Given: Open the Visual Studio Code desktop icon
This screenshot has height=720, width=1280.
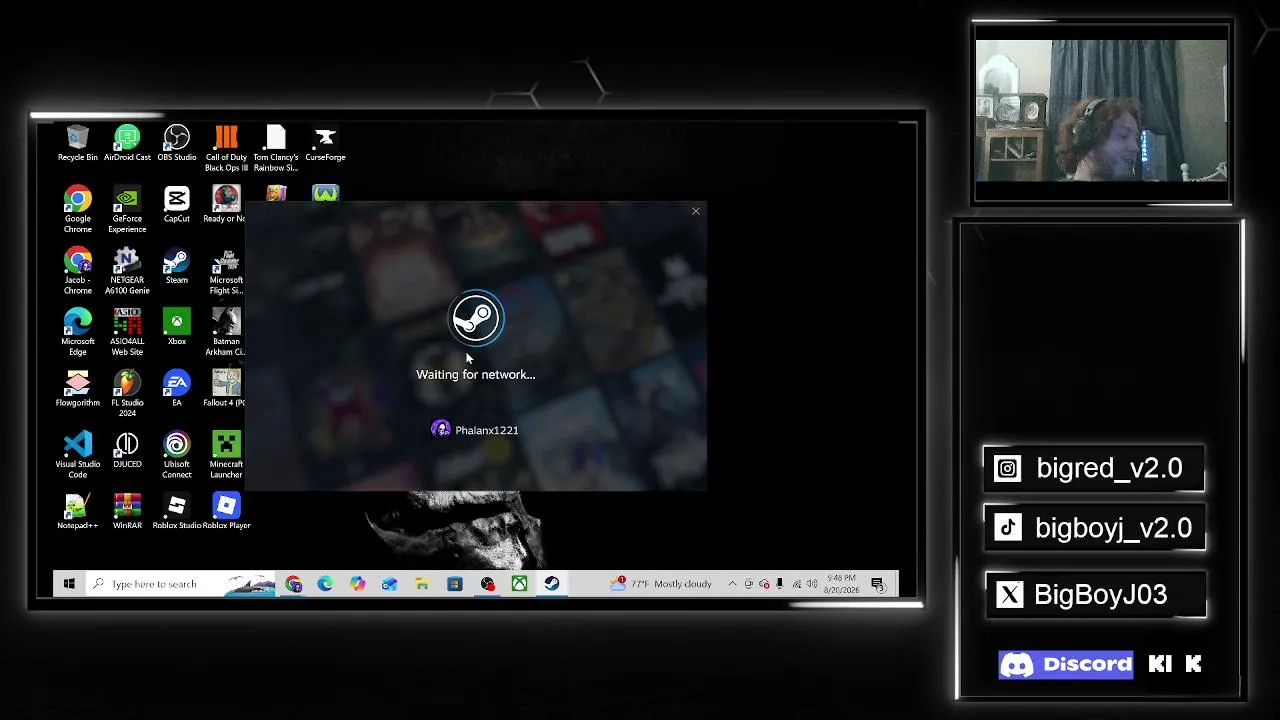Looking at the screenshot, I should [x=77, y=455].
